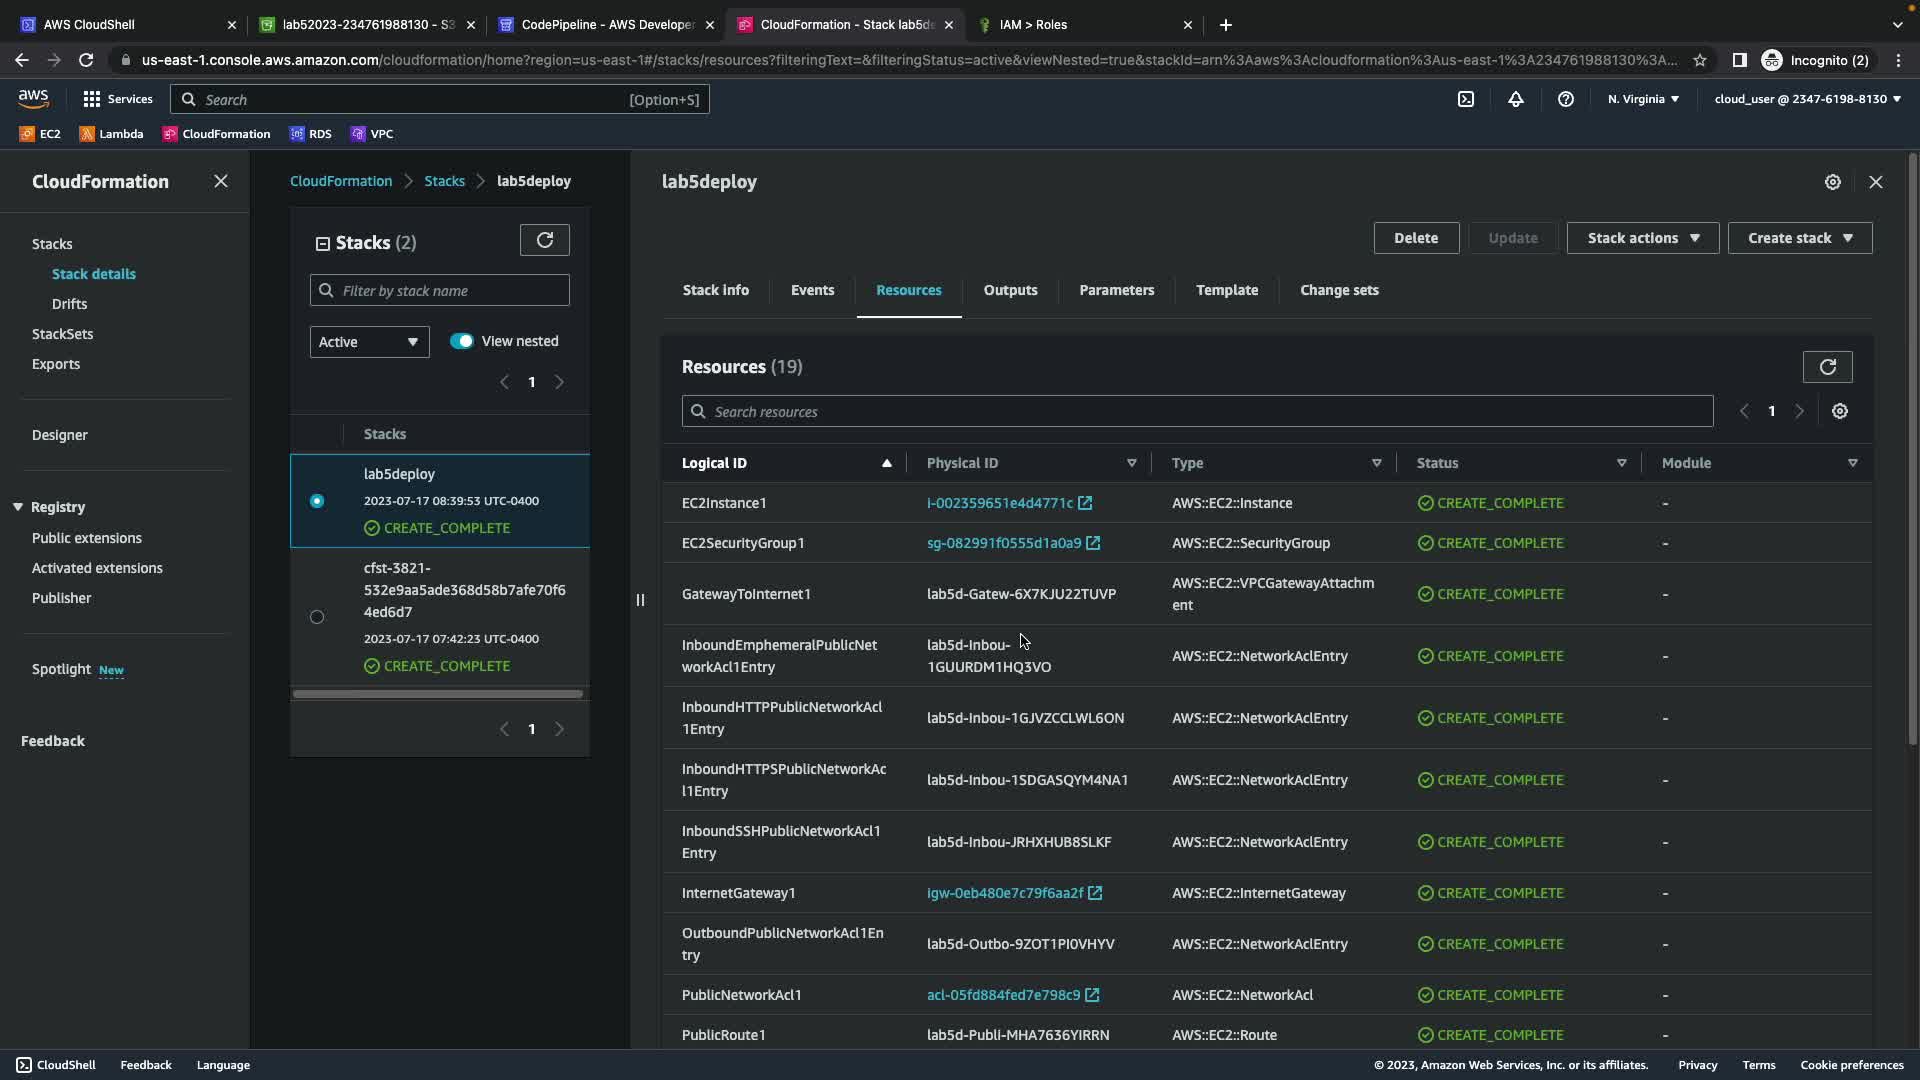
Task: Open stack panel settings gear icon
Action: (1832, 182)
